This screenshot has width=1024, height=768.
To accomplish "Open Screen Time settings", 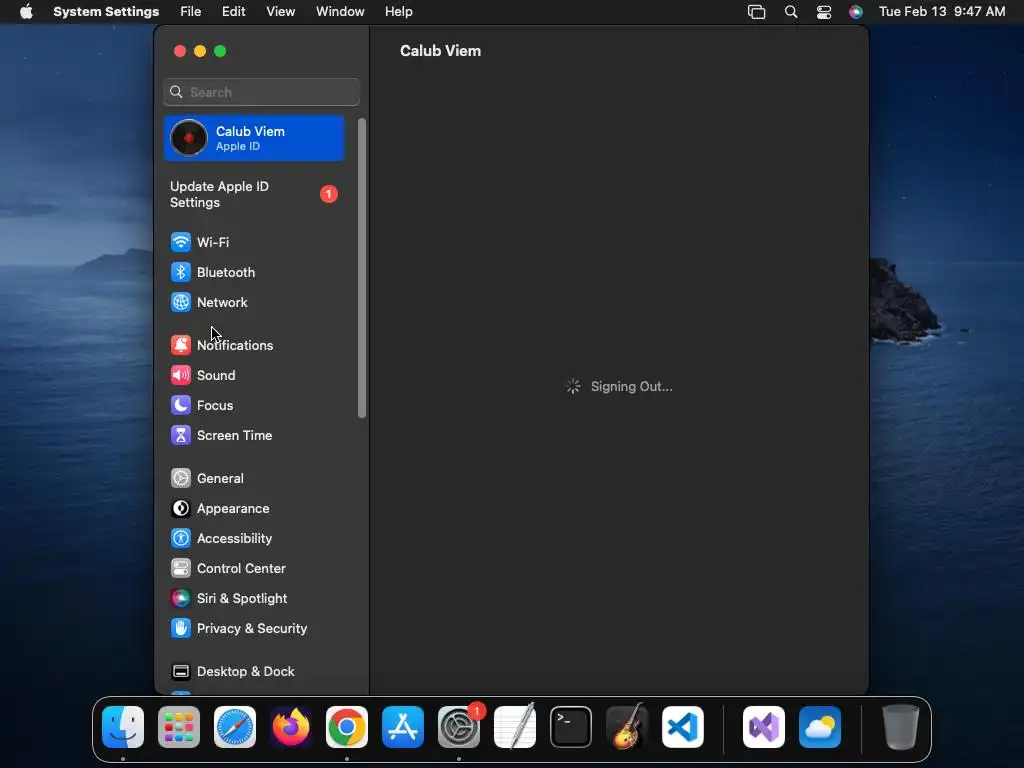I will 255,436.
